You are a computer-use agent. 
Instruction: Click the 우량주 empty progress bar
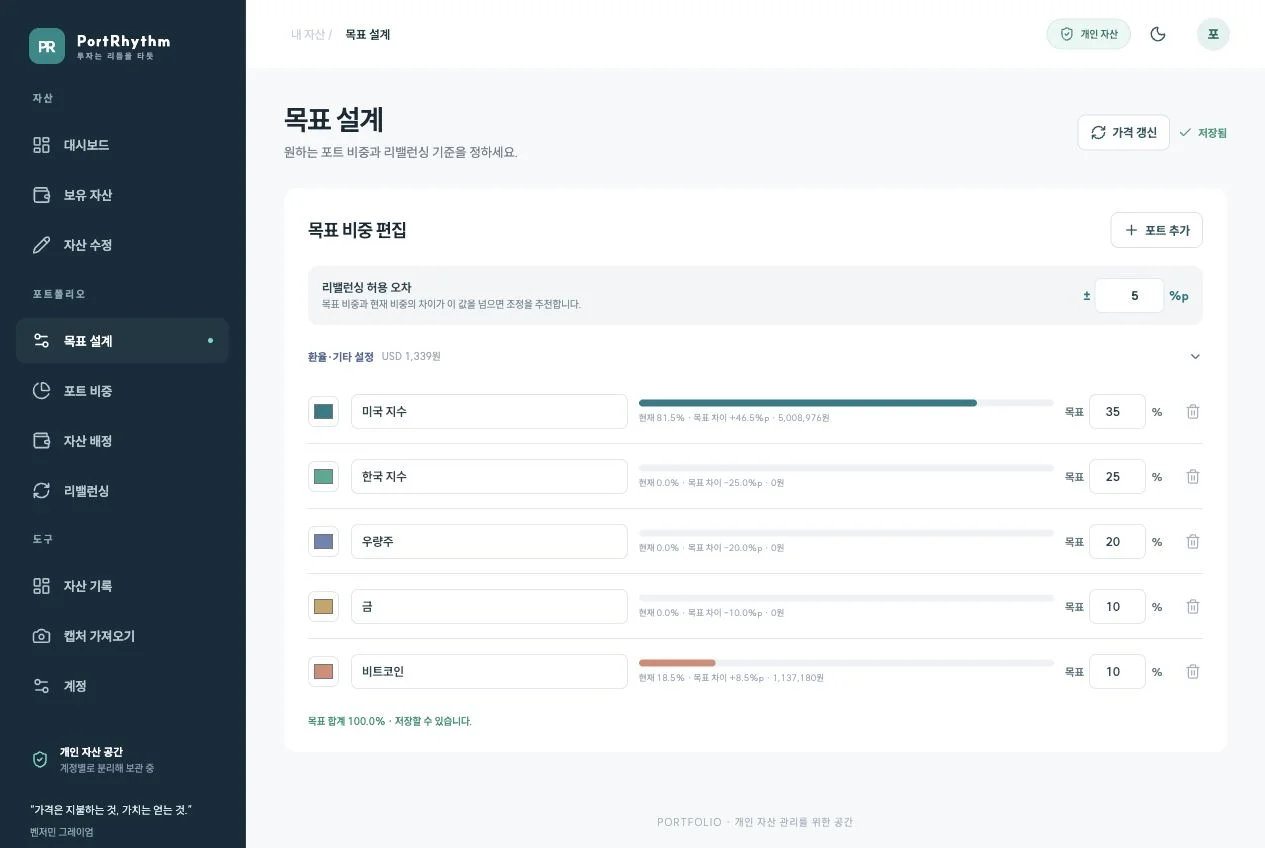pyautogui.click(x=846, y=533)
